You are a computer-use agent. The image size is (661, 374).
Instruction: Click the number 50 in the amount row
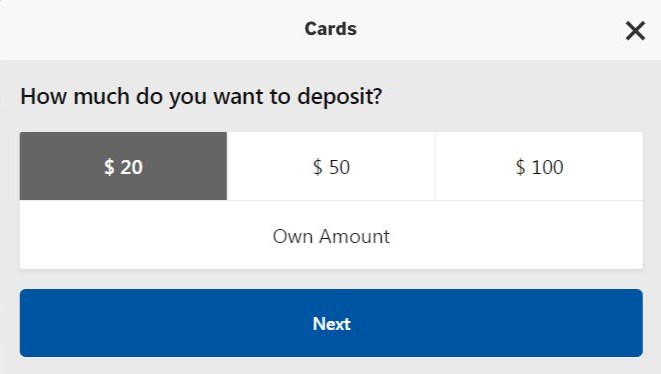point(339,167)
